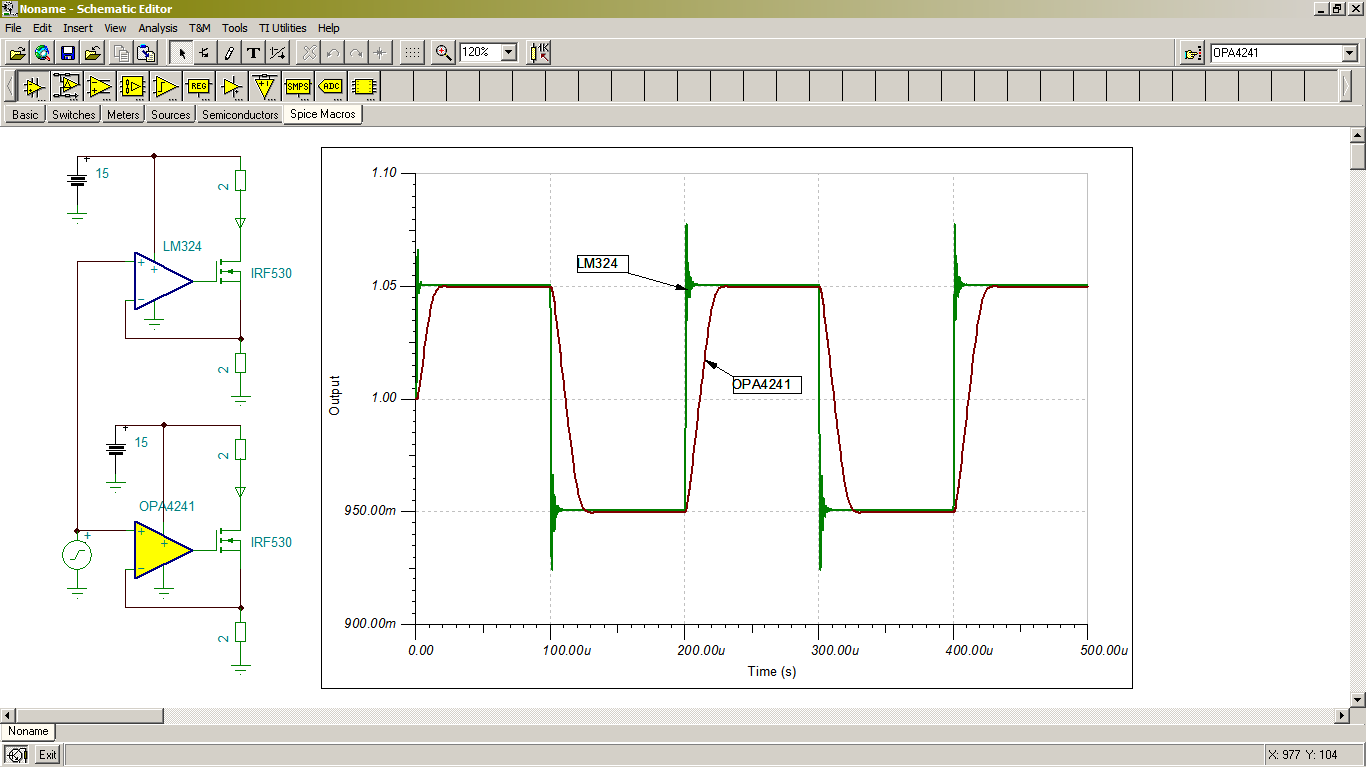Click the magnifier zoom icon

tap(443, 53)
